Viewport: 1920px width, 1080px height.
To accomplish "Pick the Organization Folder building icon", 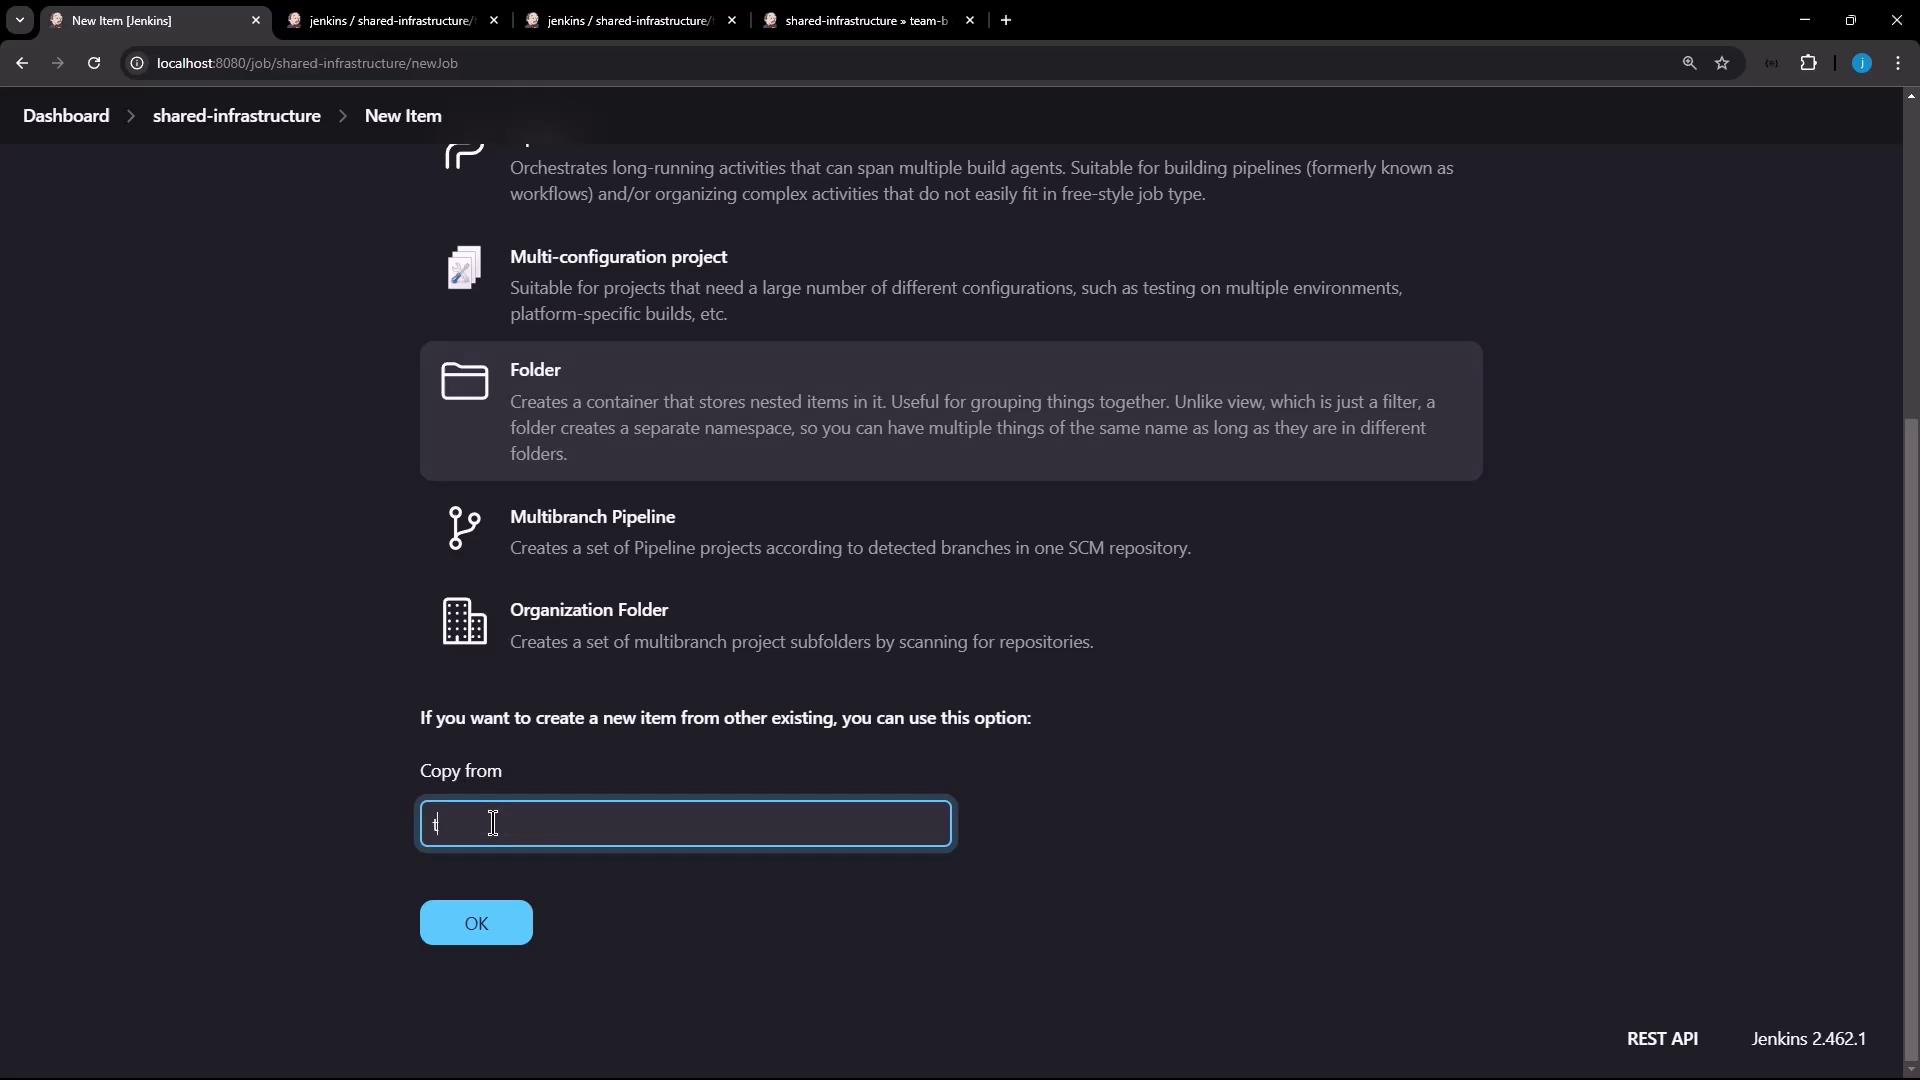I will [x=464, y=621].
